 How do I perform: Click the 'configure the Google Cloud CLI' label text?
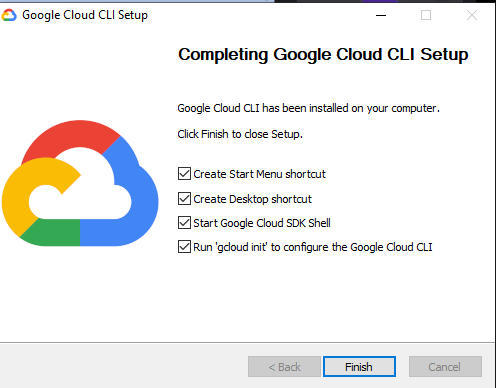tap(358, 247)
